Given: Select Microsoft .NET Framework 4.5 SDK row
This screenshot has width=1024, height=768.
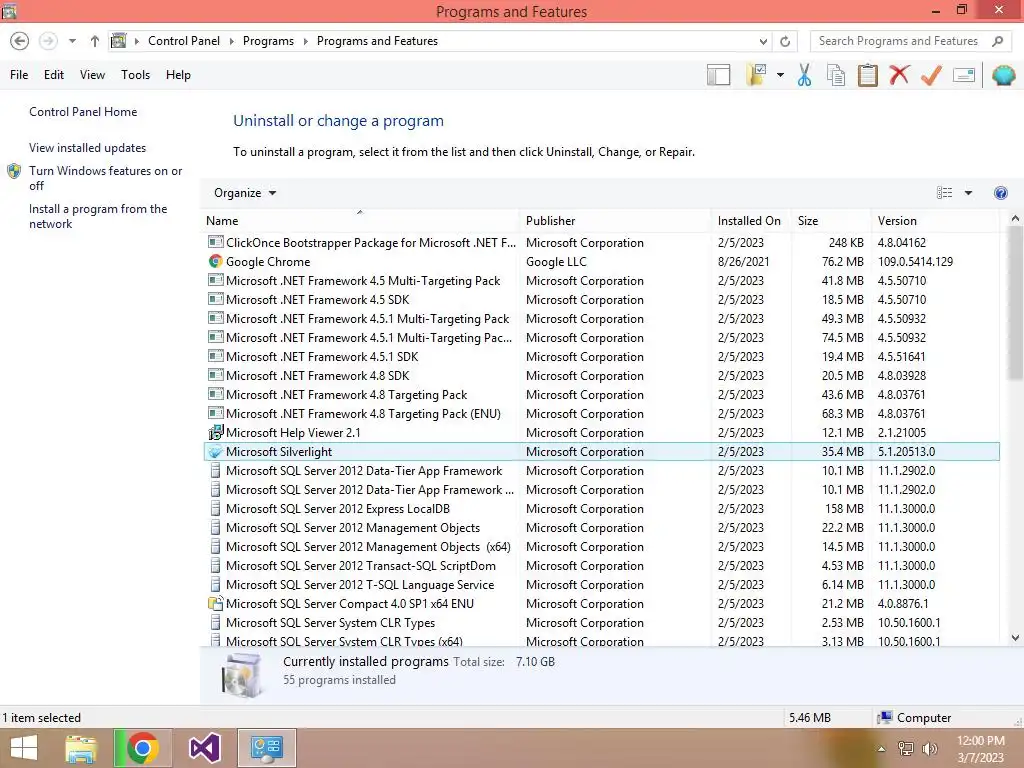Looking at the screenshot, I should click(x=601, y=300).
